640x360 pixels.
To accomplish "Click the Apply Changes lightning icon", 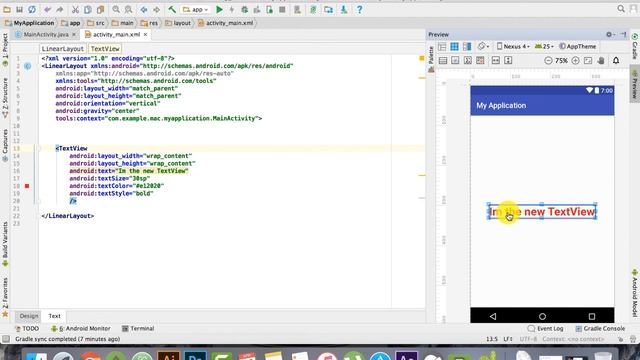I will tap(231, 9).
